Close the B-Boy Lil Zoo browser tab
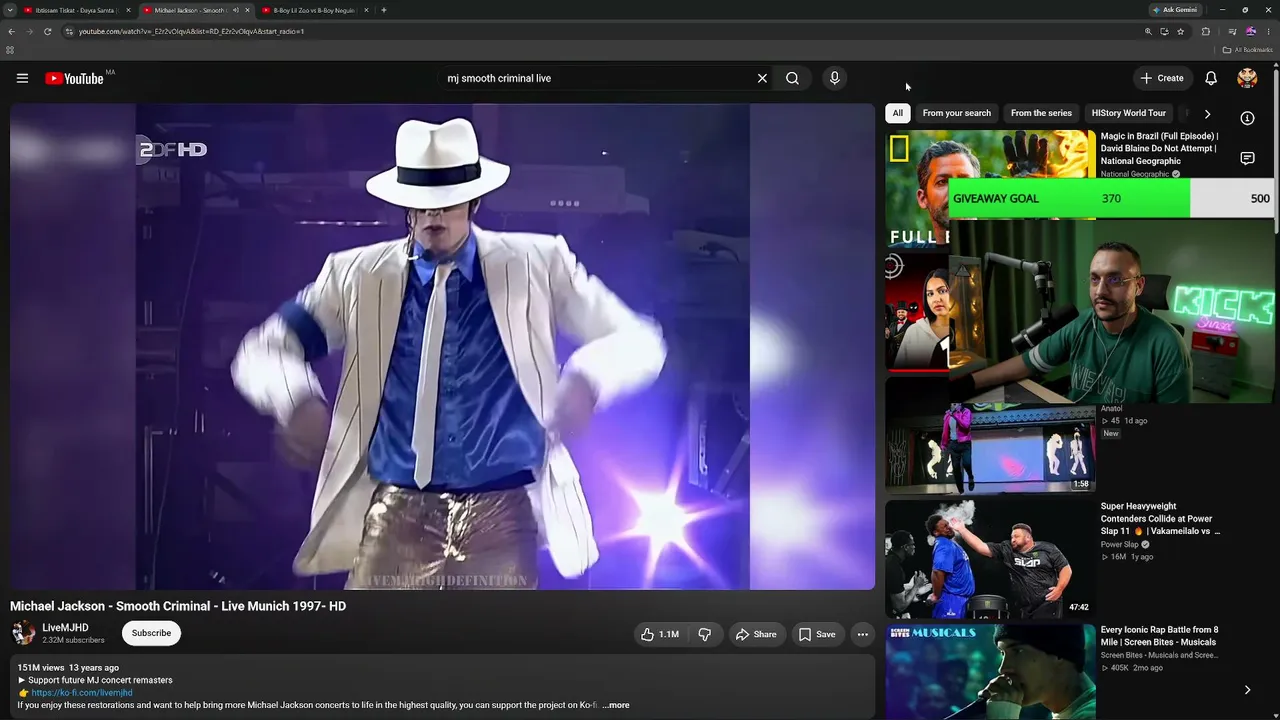 [x=366, y=10]
